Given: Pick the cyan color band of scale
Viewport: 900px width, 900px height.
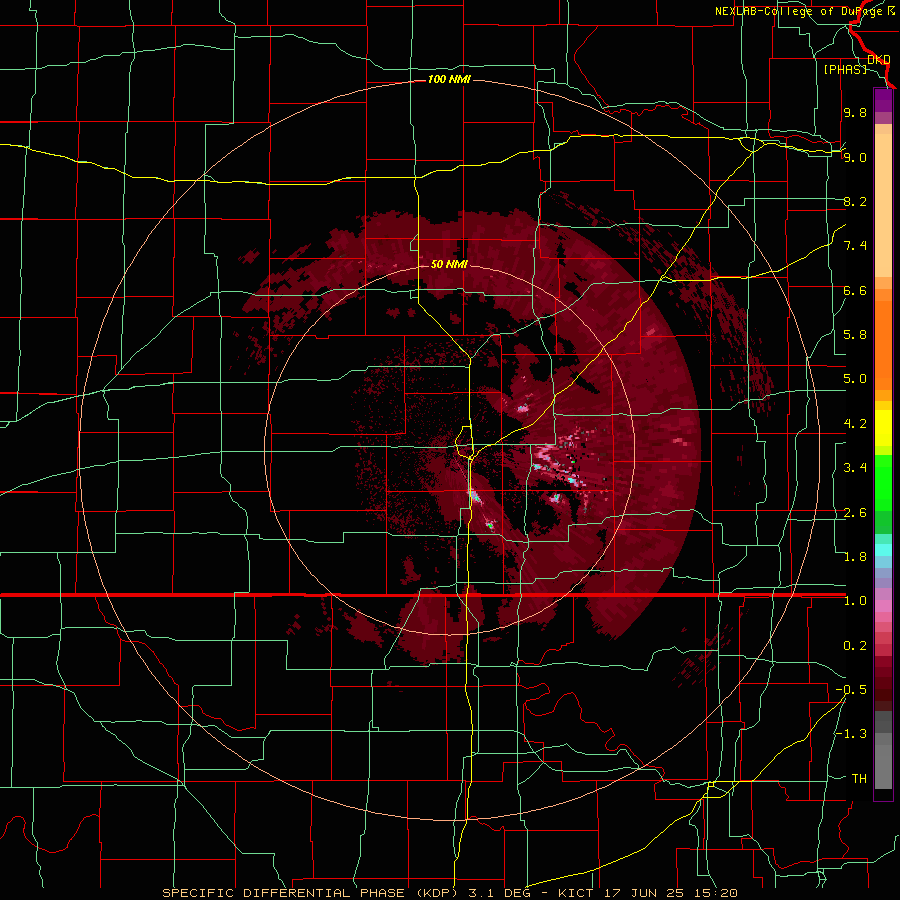Looking at the screenshot, I should pyautogui.click(x=883, y=550).
